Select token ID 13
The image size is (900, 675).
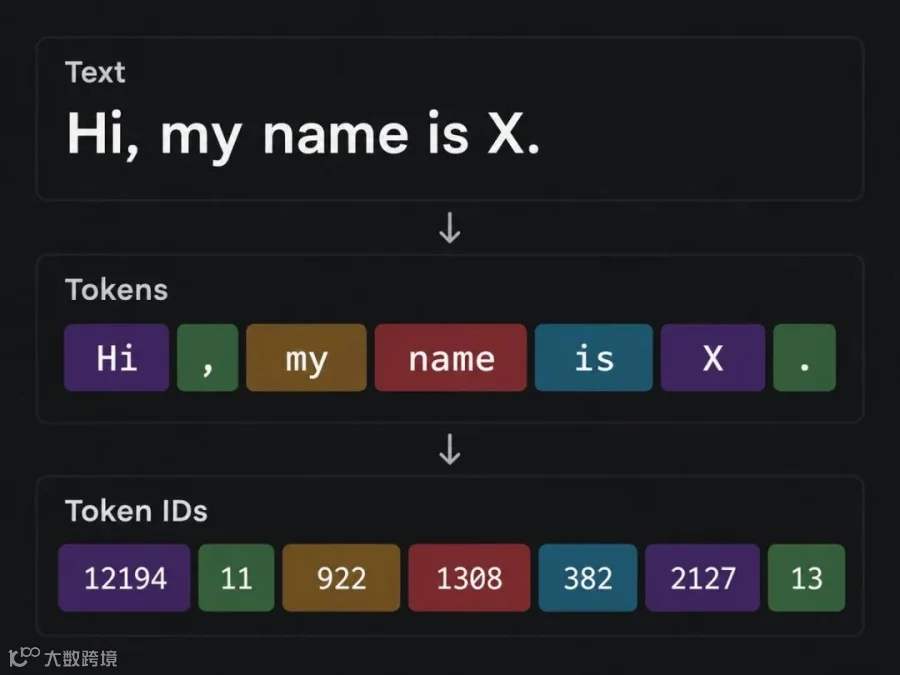[x=806, y=578]
